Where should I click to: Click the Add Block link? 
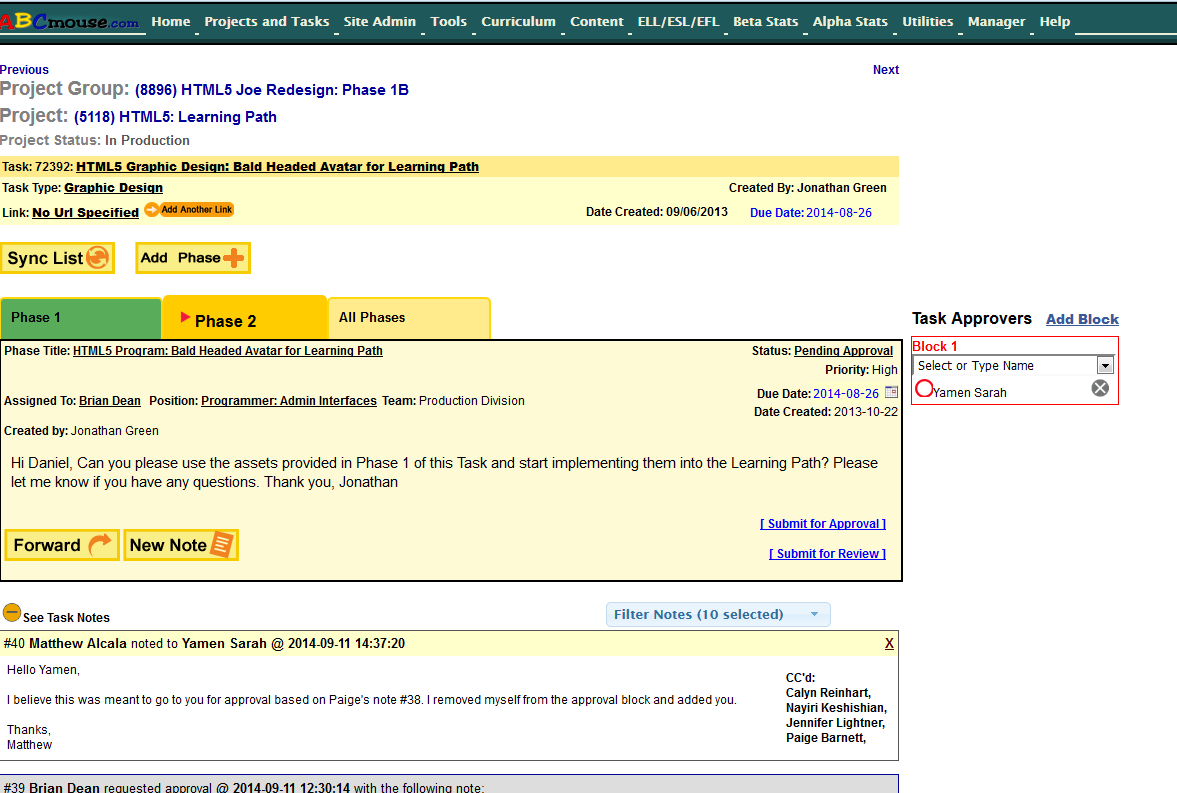[x=1082, y=319]
